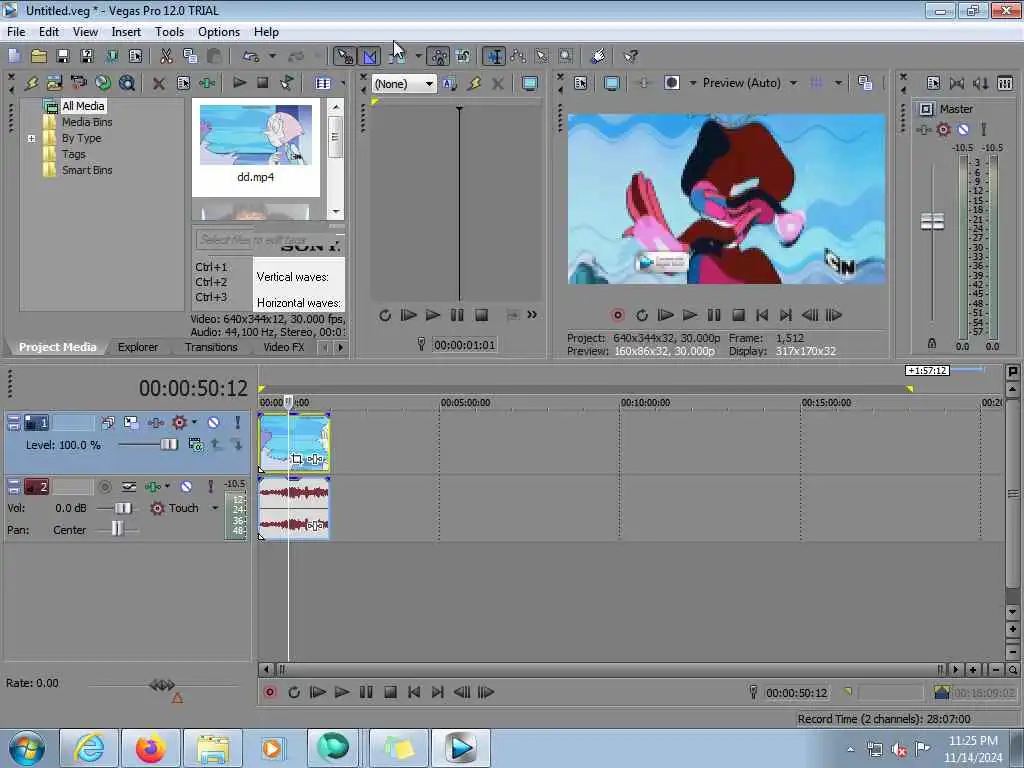Image resolution: width=1024 pixels, height=768 pixels.
Task: Toggle Ignore Event Grouping button
Action: [x=463, y=56]
